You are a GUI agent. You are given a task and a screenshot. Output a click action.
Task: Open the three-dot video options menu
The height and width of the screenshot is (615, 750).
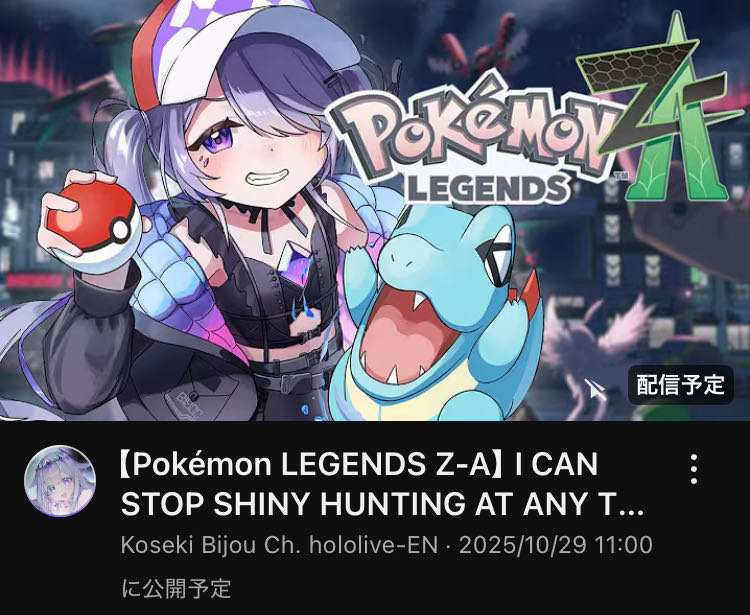pyautogui.click(x=694, y=469)
